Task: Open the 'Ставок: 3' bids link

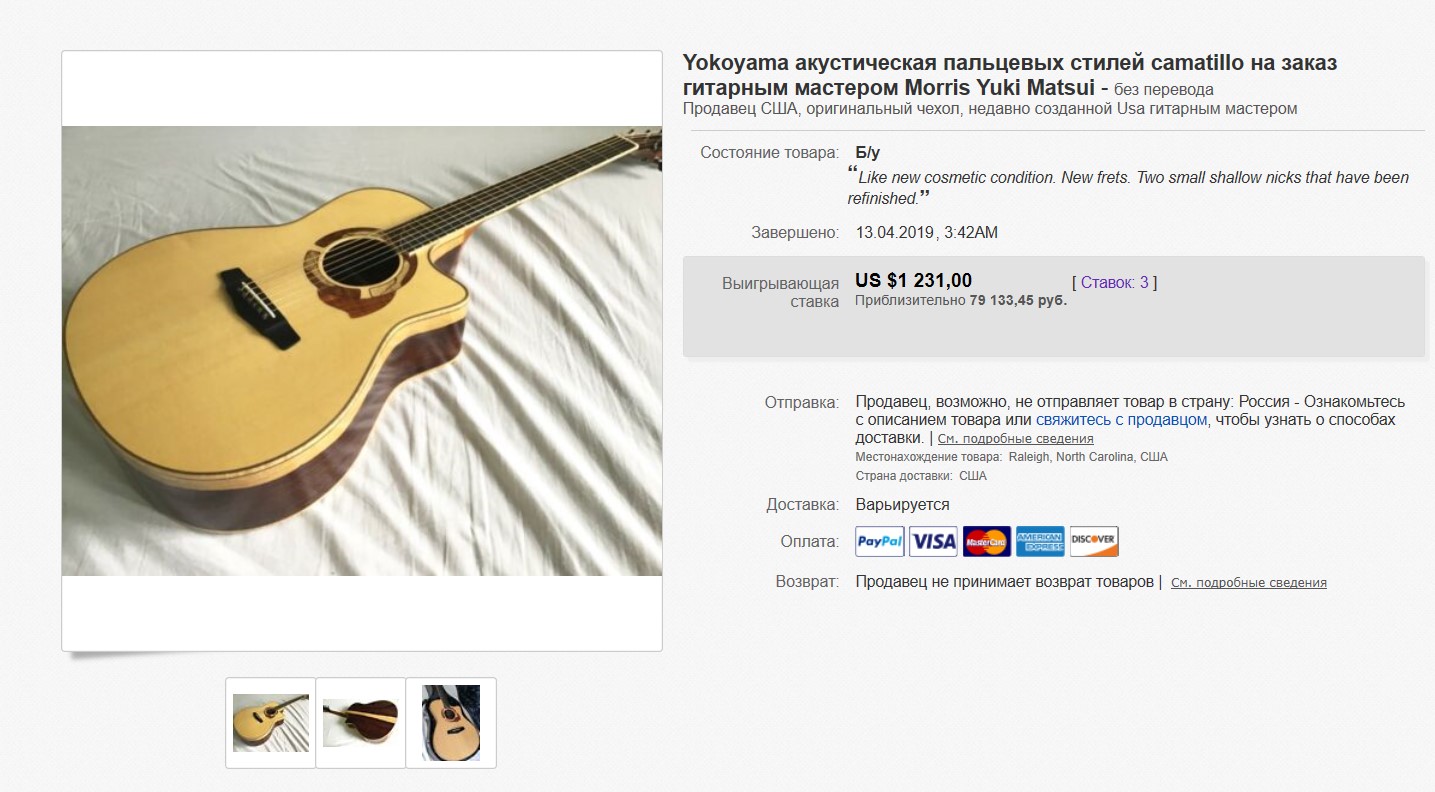Action: point(1115,282)
